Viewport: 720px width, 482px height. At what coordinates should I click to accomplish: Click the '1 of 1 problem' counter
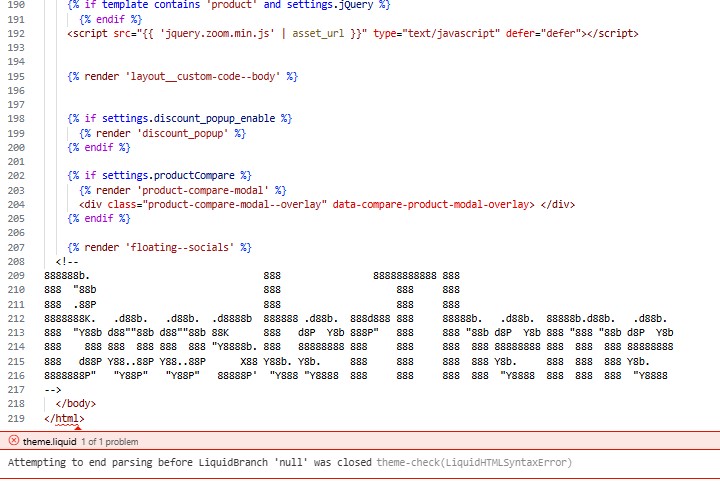(110, 442)
